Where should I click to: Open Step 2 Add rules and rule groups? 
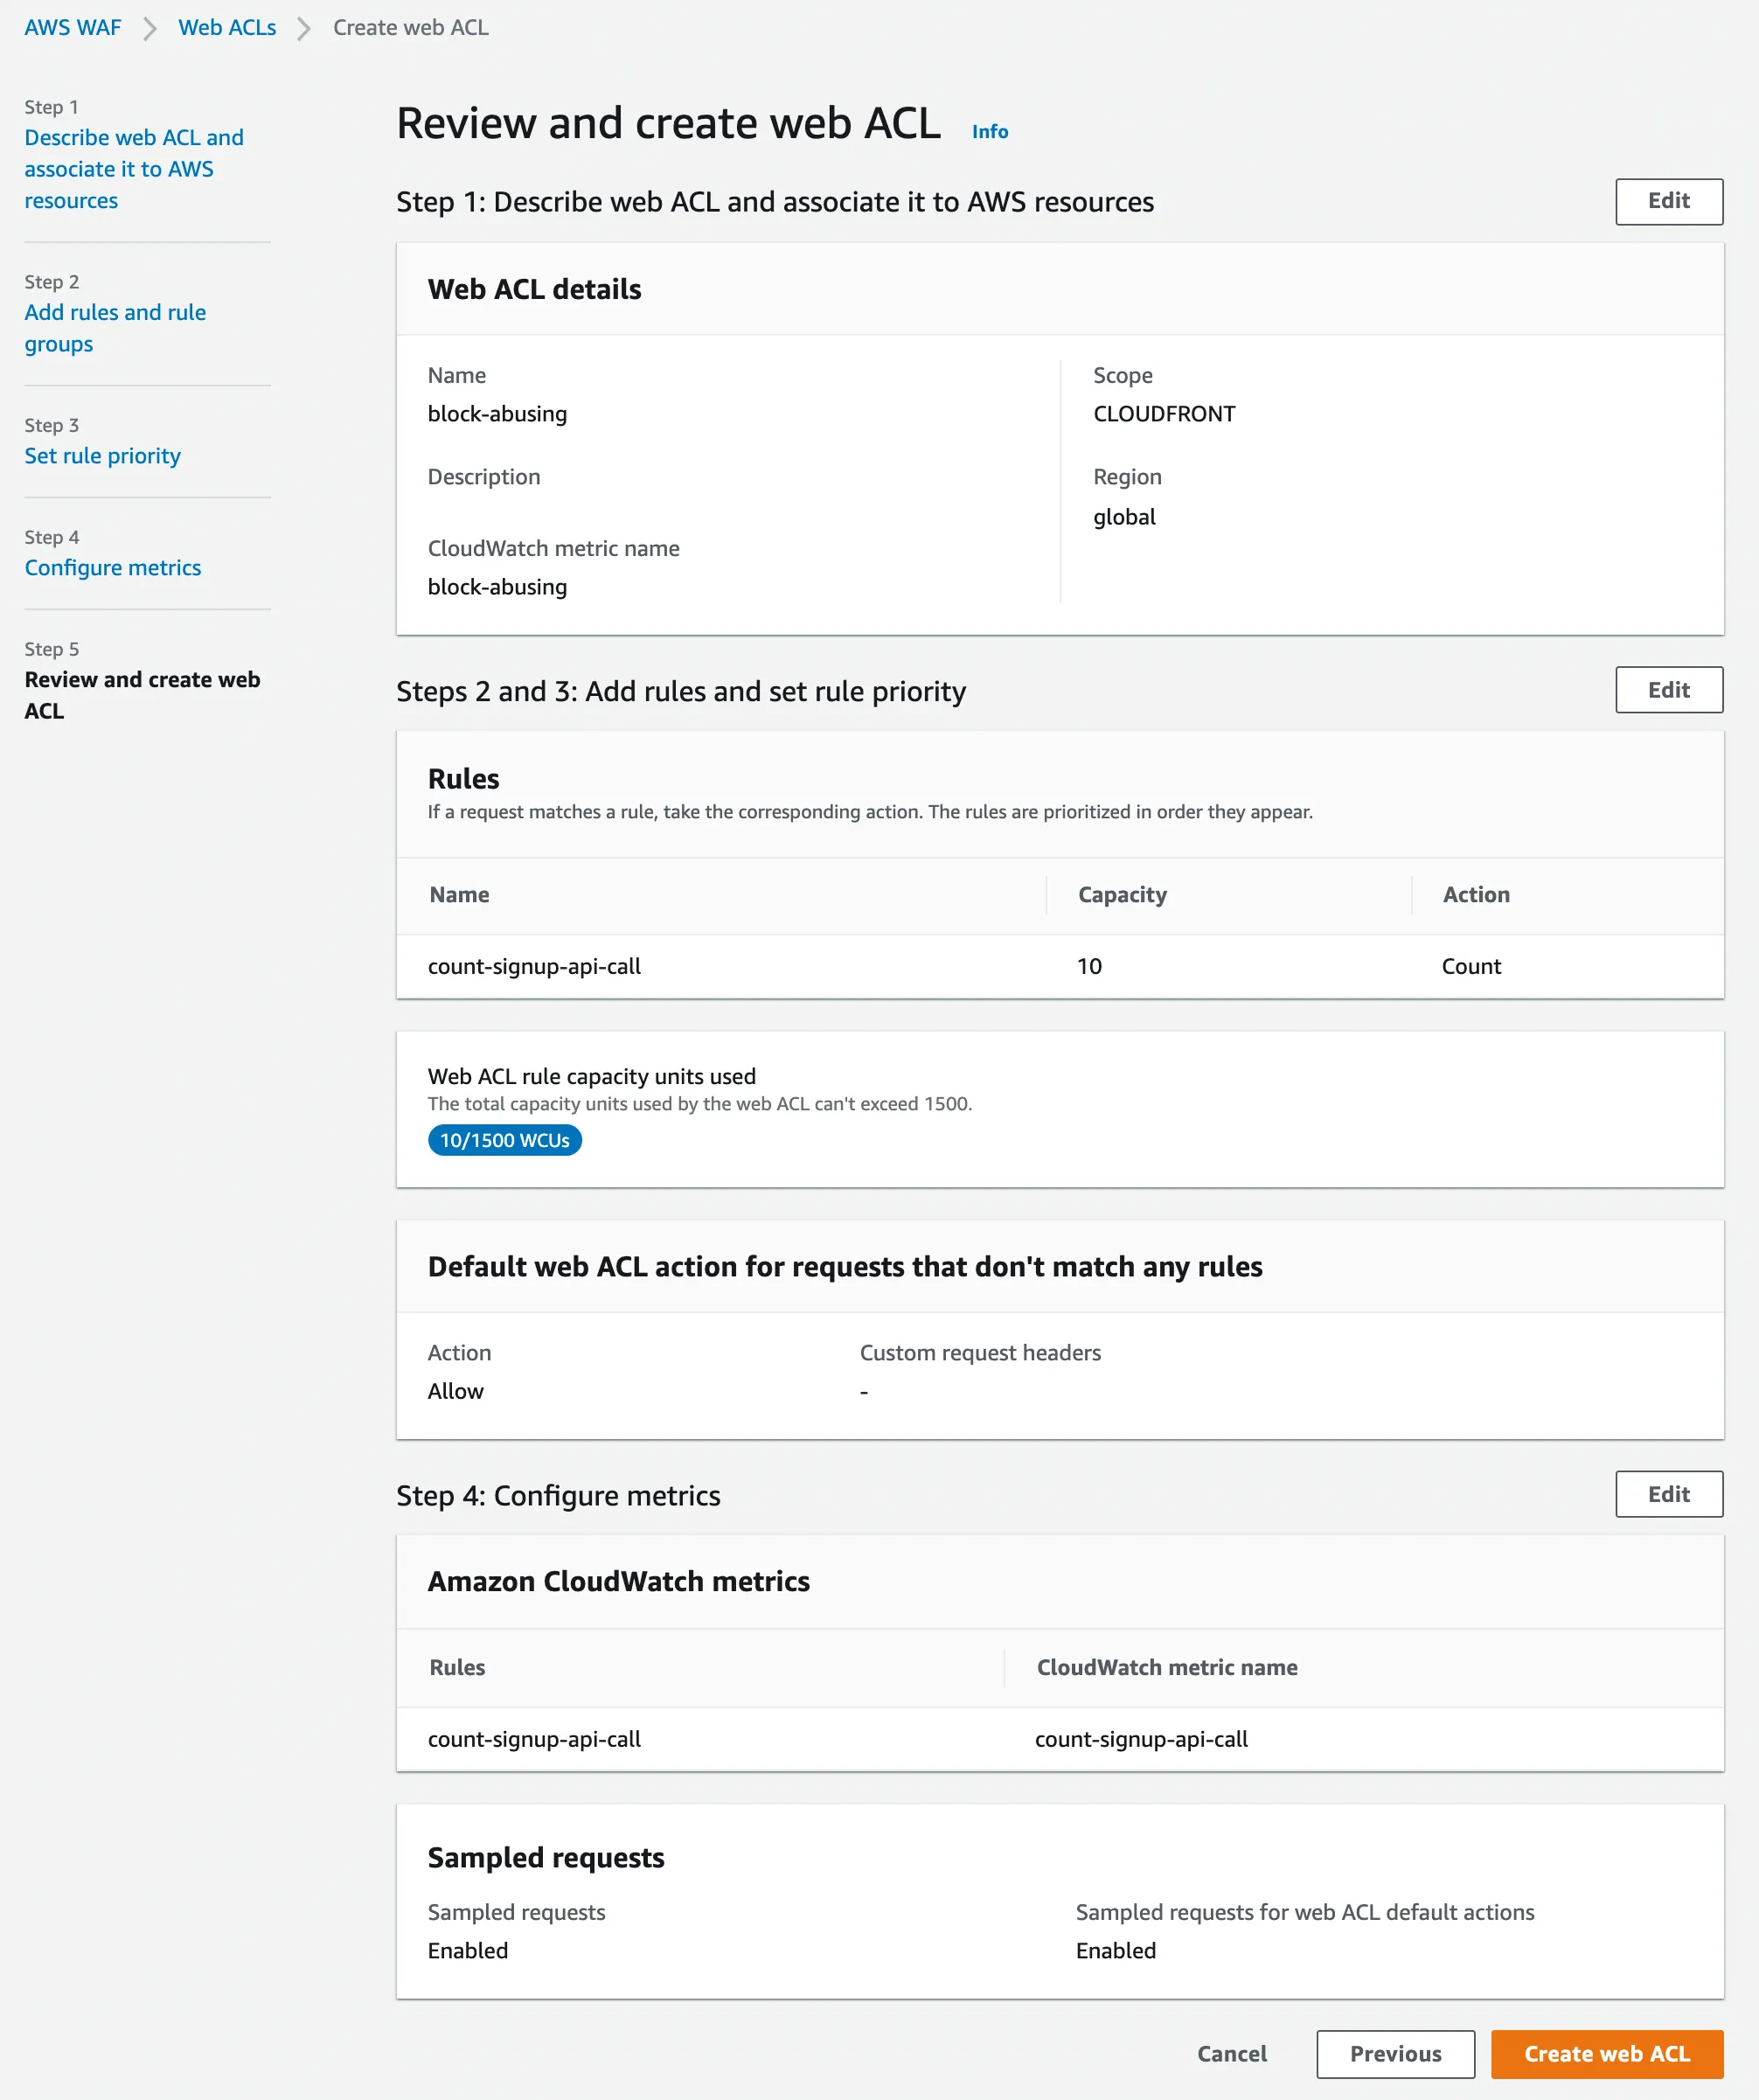tap(115, 328)
